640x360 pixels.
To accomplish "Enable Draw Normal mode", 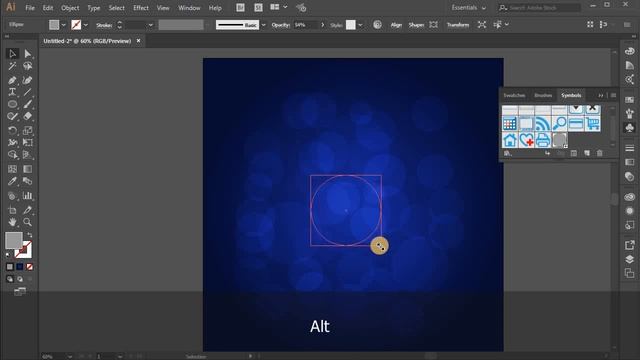I will tap(10, 279).
